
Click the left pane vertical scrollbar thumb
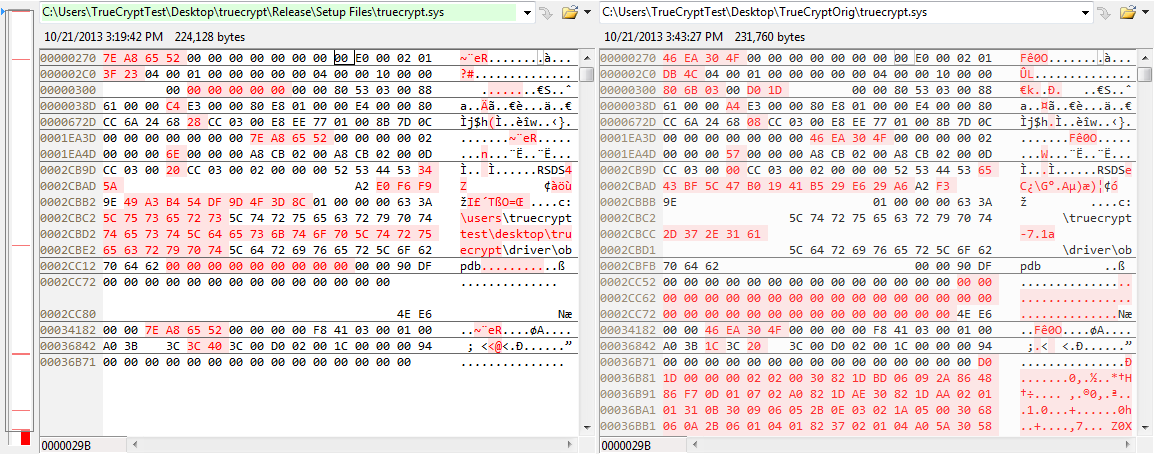(x=587, y=74)
